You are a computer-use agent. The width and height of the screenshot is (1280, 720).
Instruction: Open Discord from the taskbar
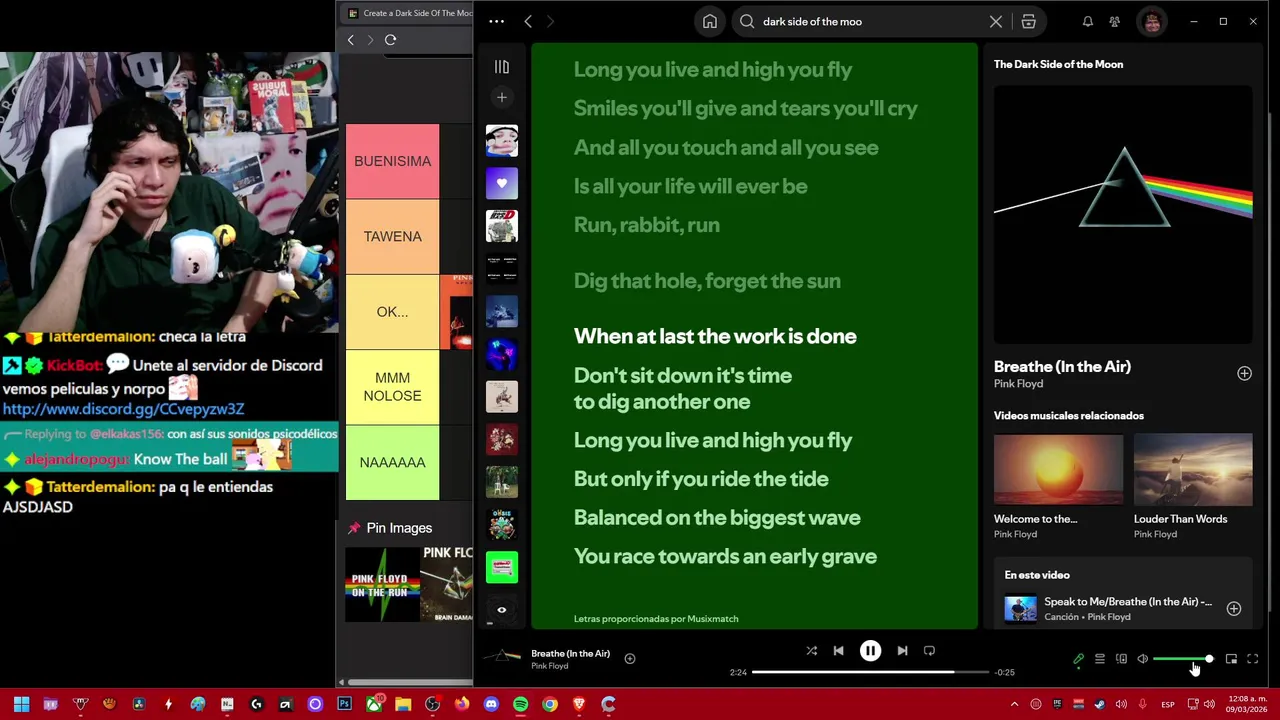point(491,705)
